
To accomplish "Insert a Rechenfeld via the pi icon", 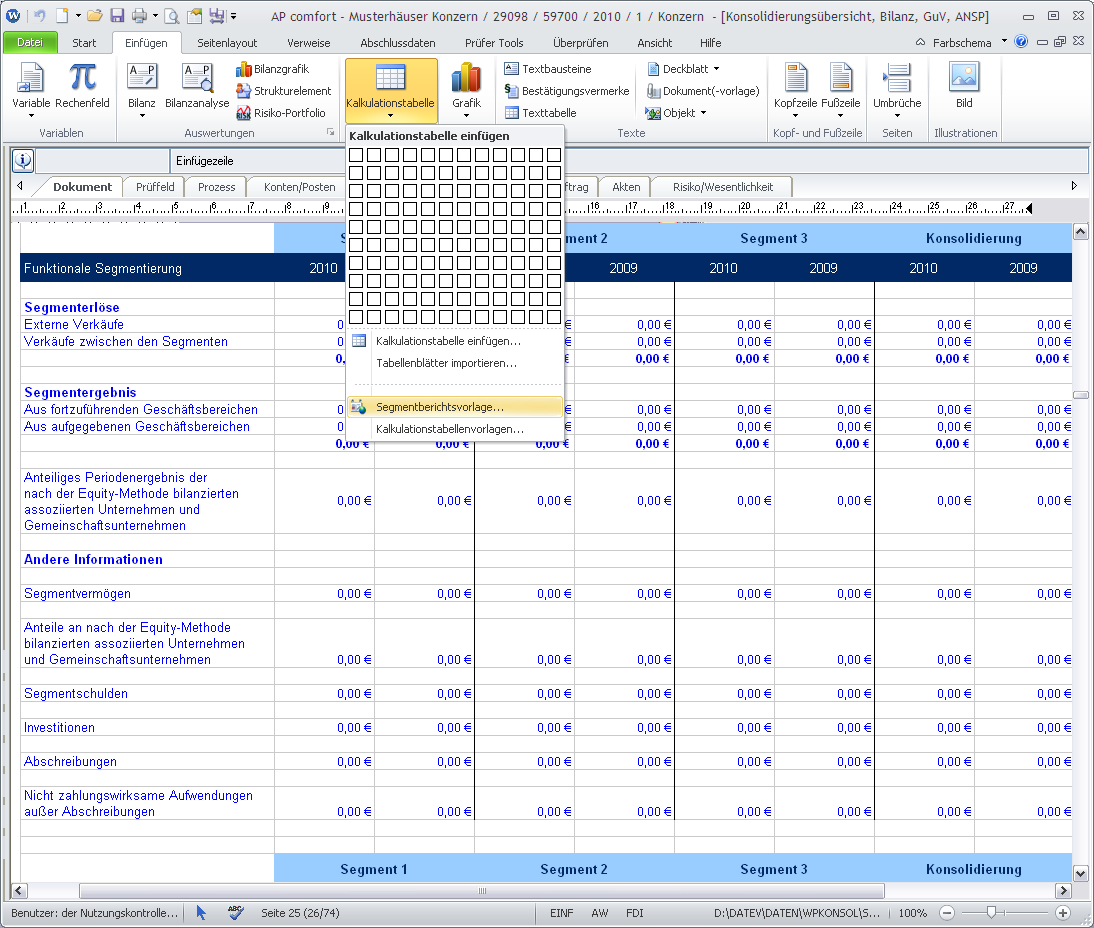I will [82, 79].
